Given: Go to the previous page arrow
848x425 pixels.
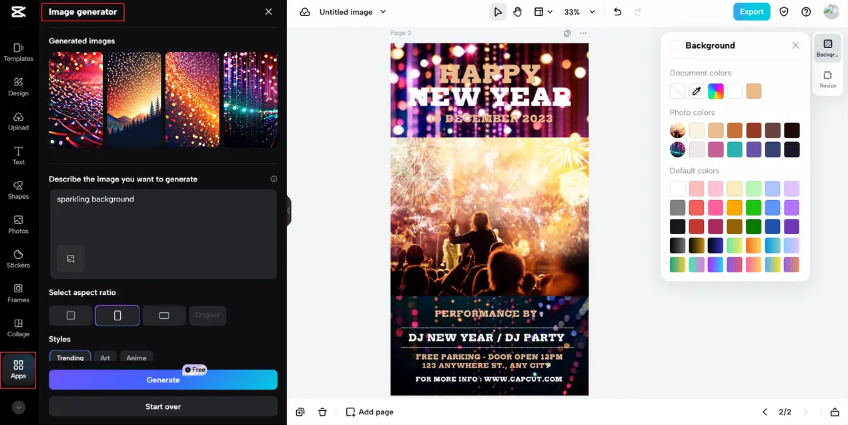Looking at the screenshot, I should point(765,412).
